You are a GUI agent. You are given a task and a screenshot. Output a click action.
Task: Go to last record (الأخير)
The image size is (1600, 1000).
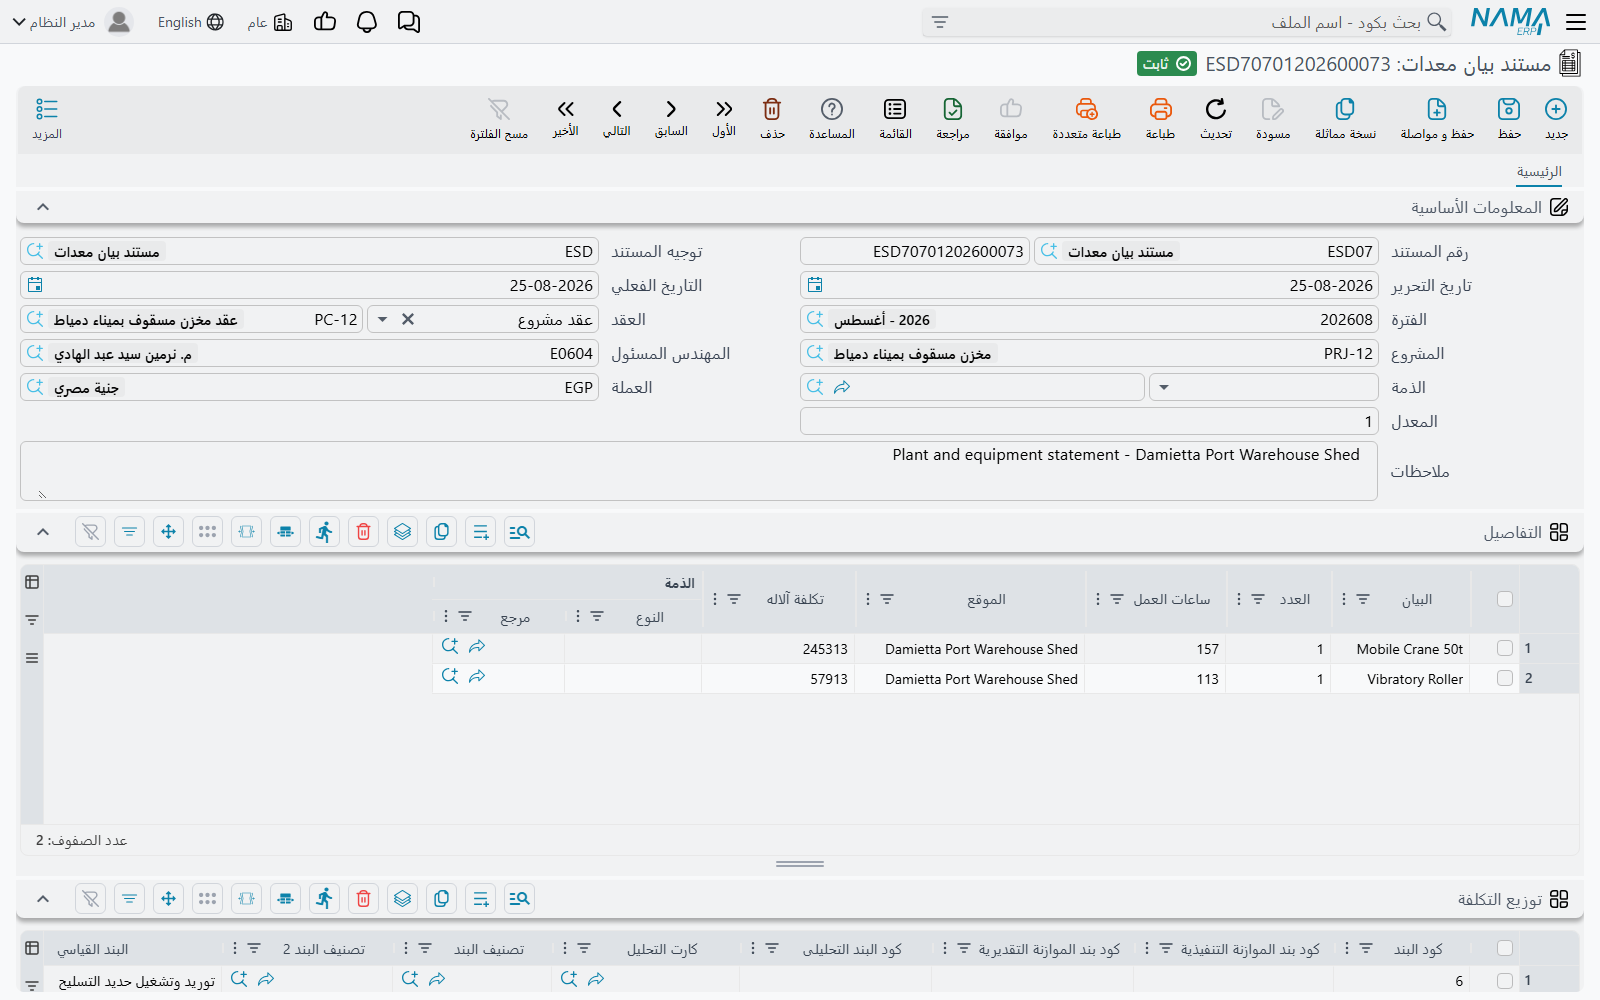tap(566, 118)
